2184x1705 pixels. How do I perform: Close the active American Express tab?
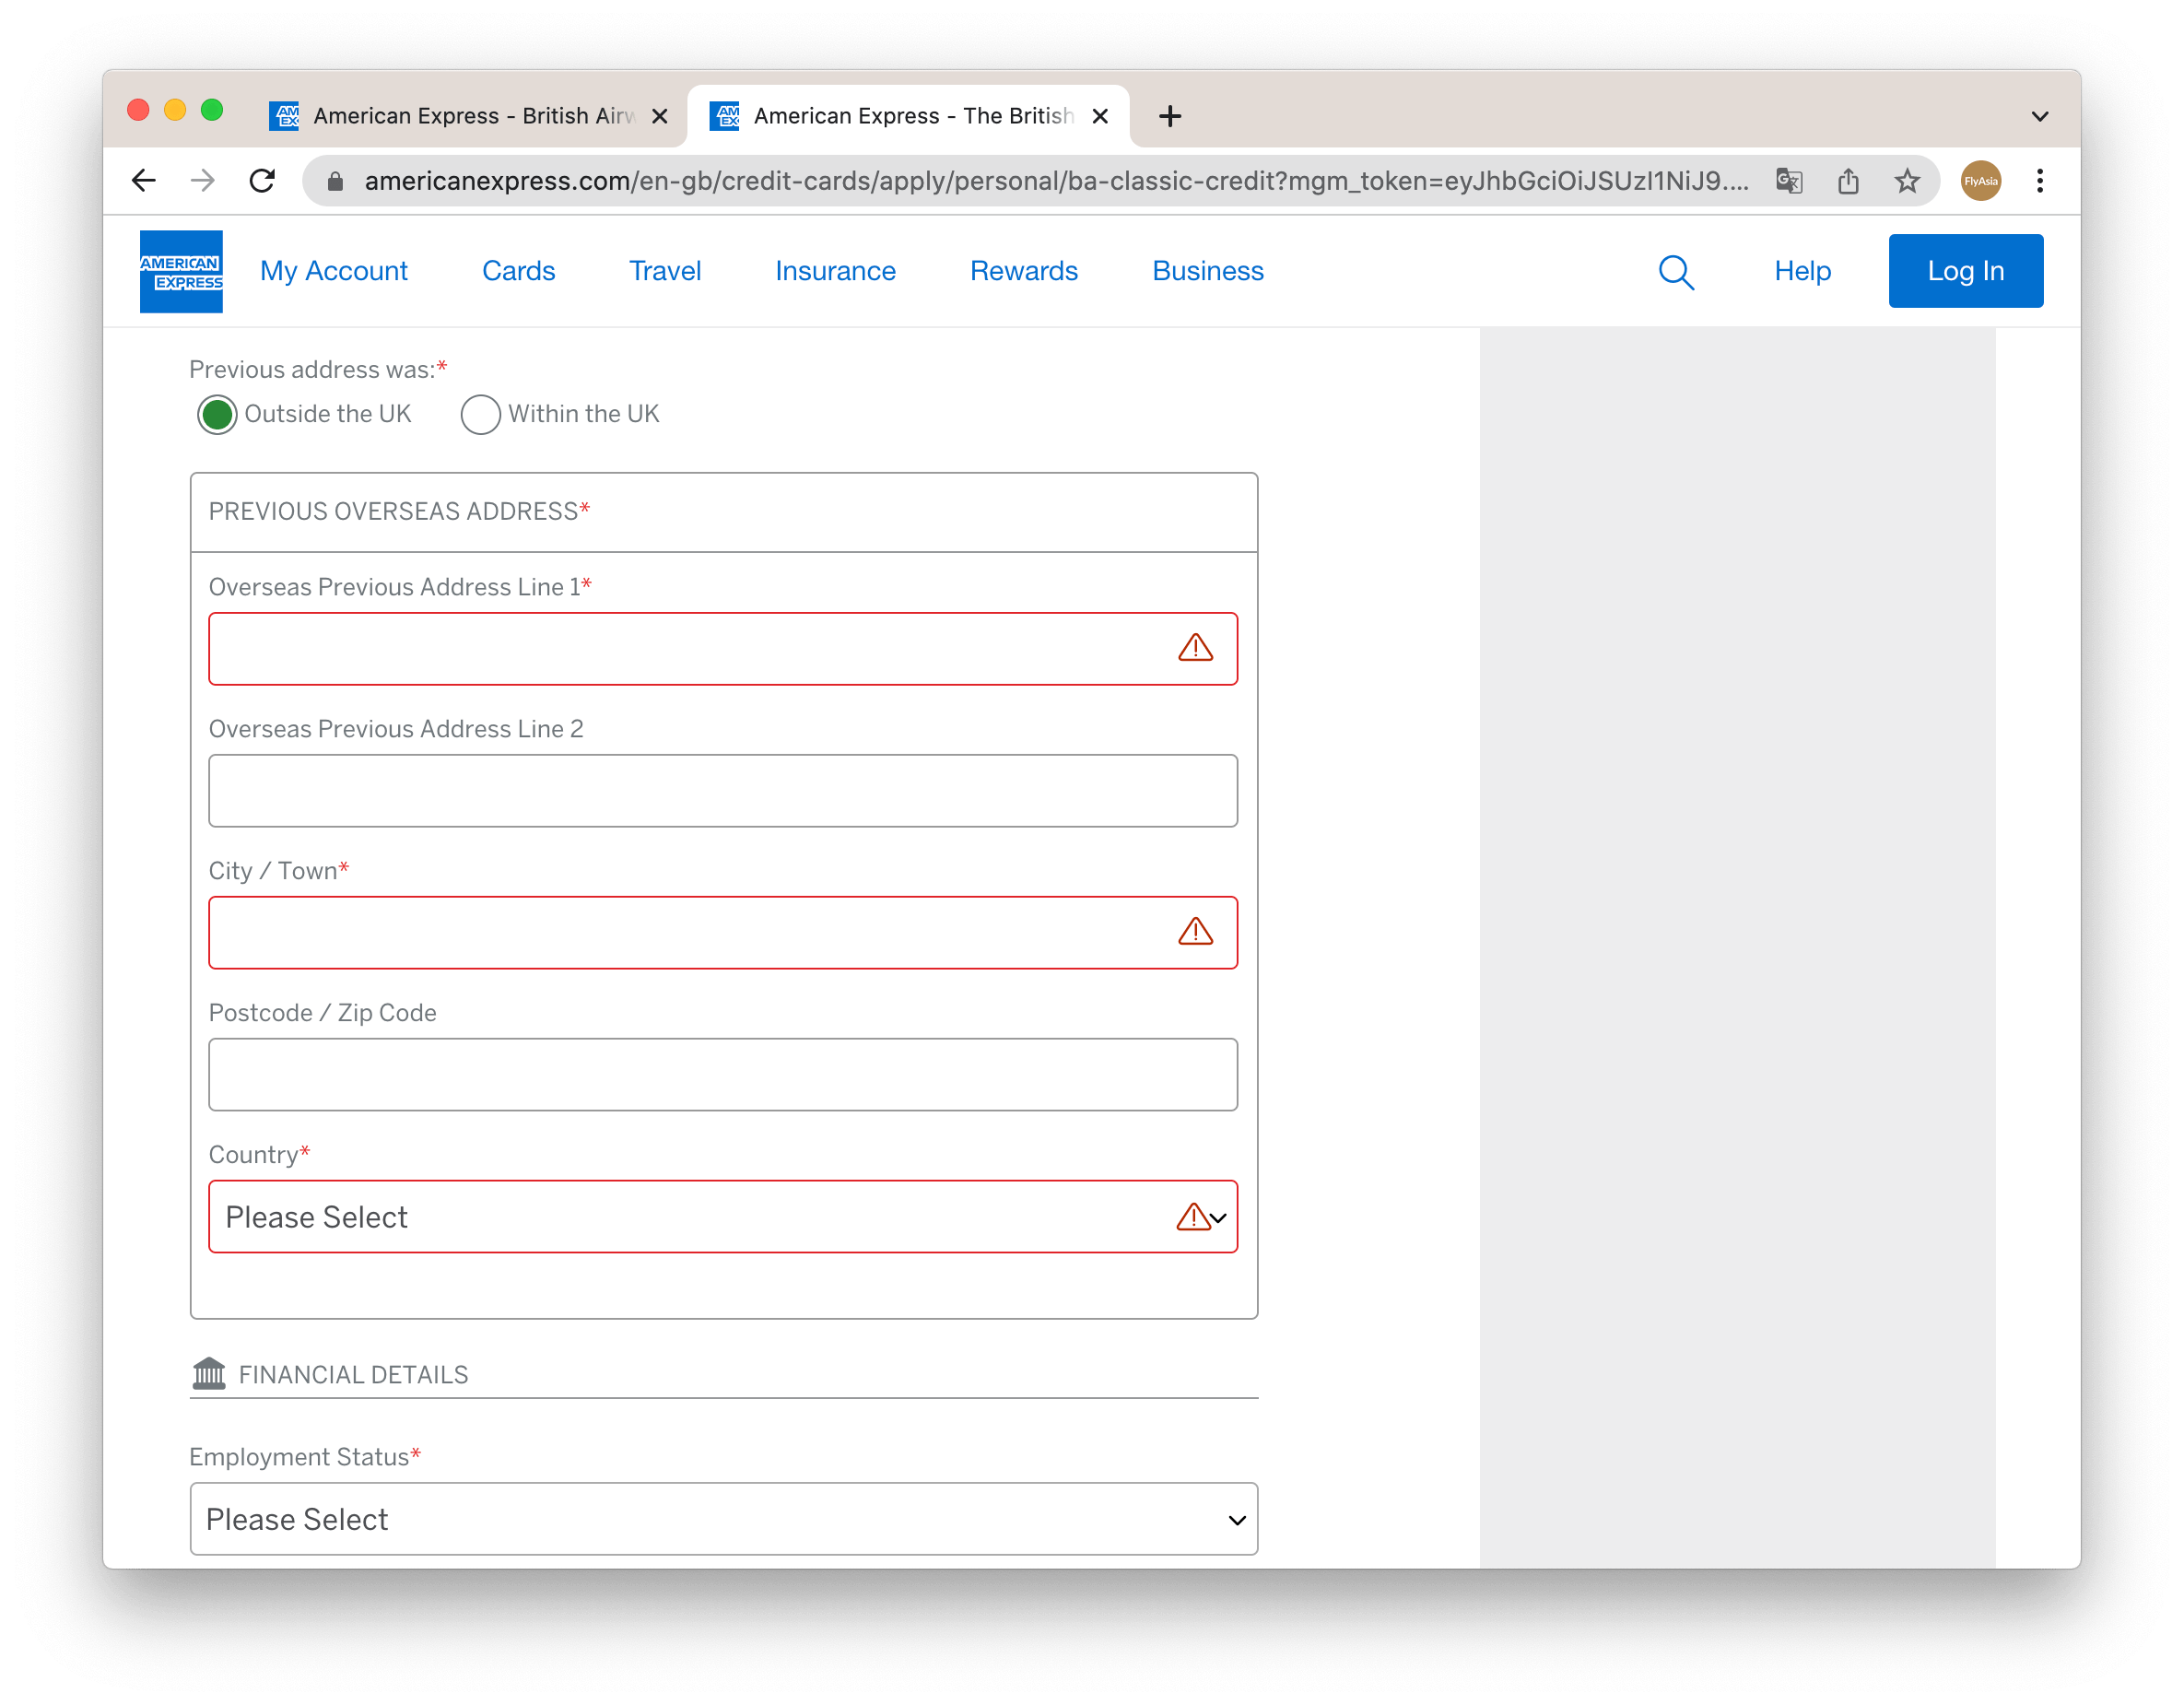1100,116
